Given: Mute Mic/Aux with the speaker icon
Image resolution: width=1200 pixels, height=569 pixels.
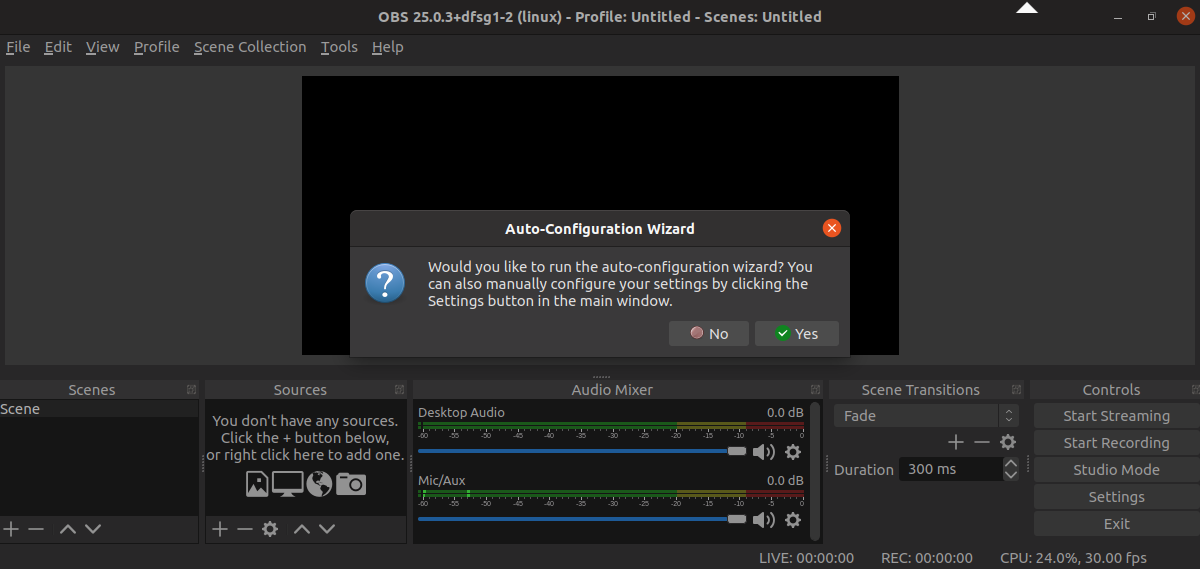Looking at the screenshot, I should click(x=764, y=520).
